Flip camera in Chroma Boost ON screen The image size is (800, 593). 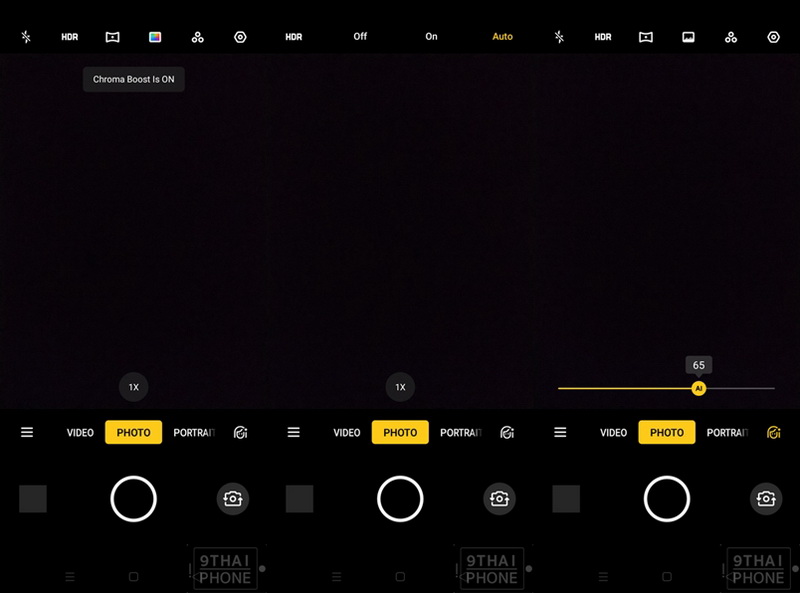[x=233, y=499]
